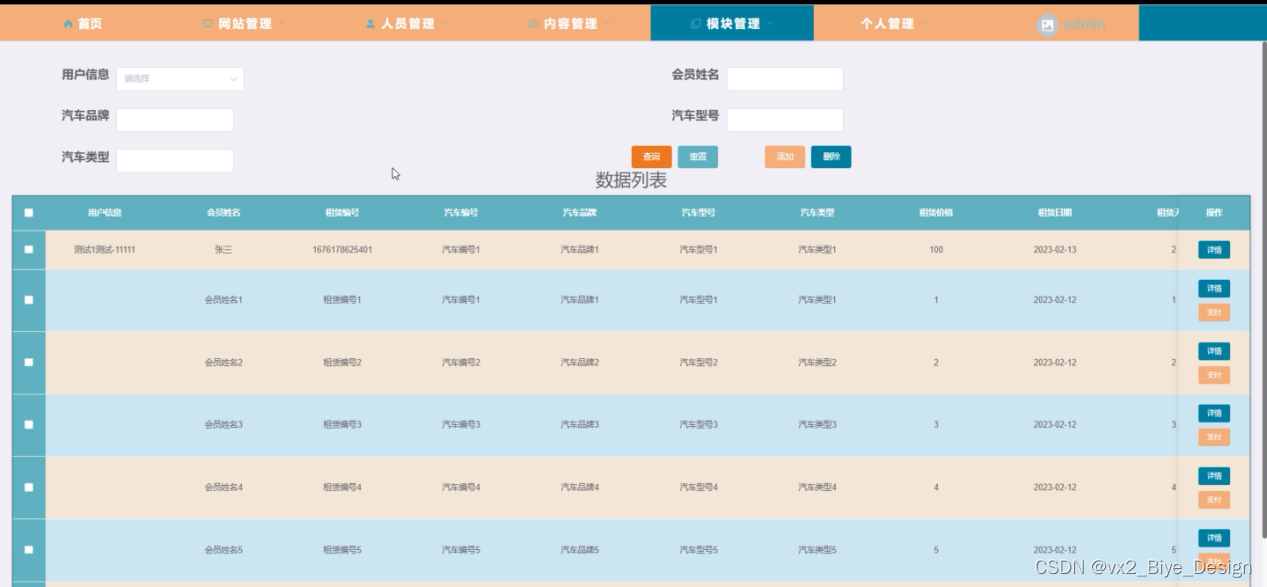Click the 删除 button
This screenshot has height=587, width=1267.
click(x=831, y=157)
